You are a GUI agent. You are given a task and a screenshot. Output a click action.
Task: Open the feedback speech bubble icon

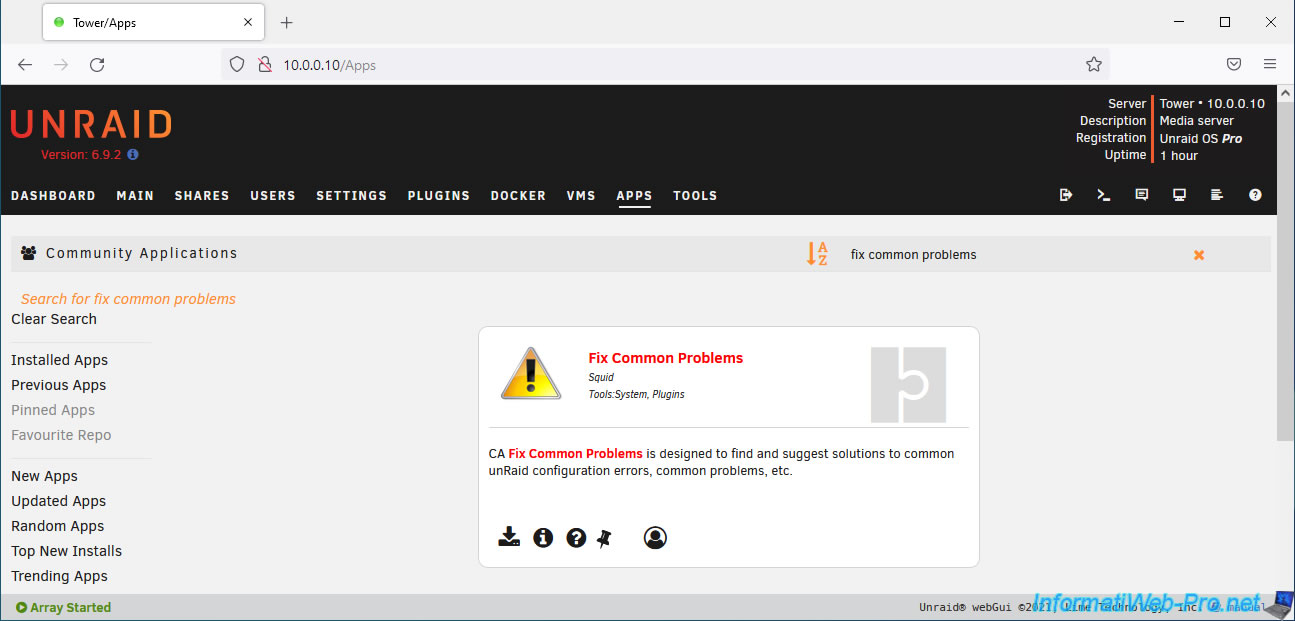click(1141, 195)
